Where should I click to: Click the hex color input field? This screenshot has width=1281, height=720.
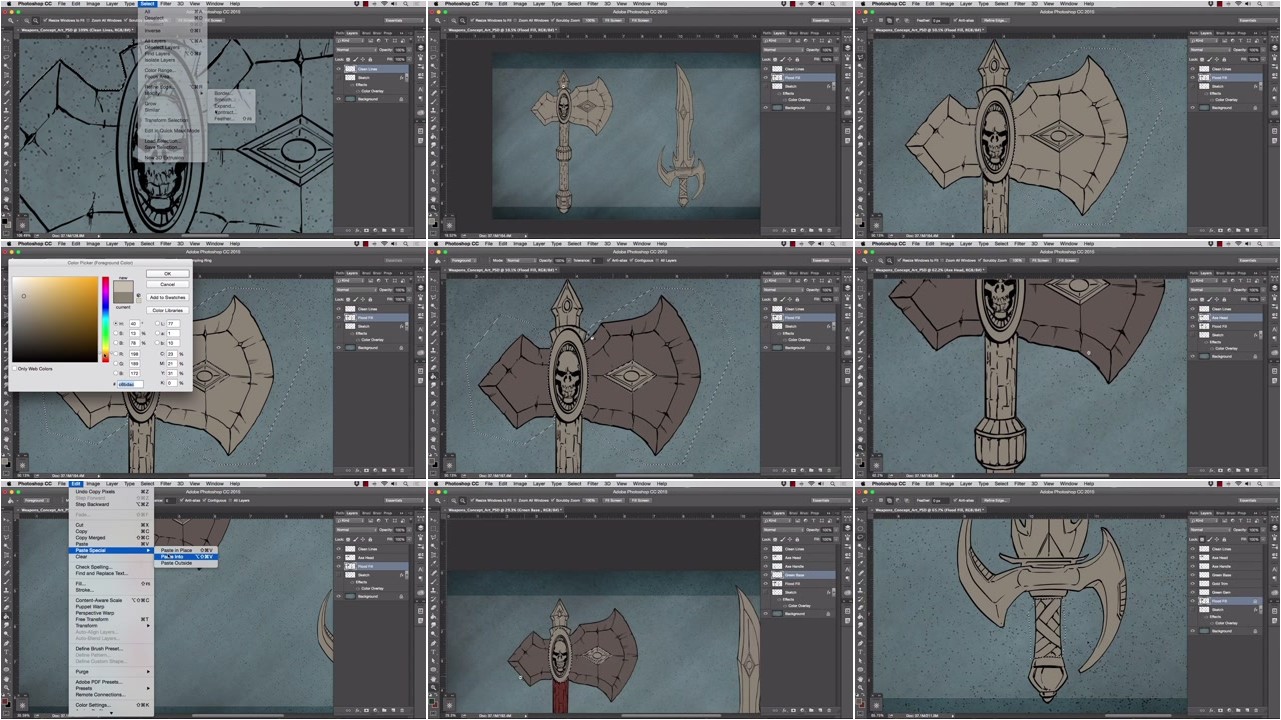[x=130, y=384]
